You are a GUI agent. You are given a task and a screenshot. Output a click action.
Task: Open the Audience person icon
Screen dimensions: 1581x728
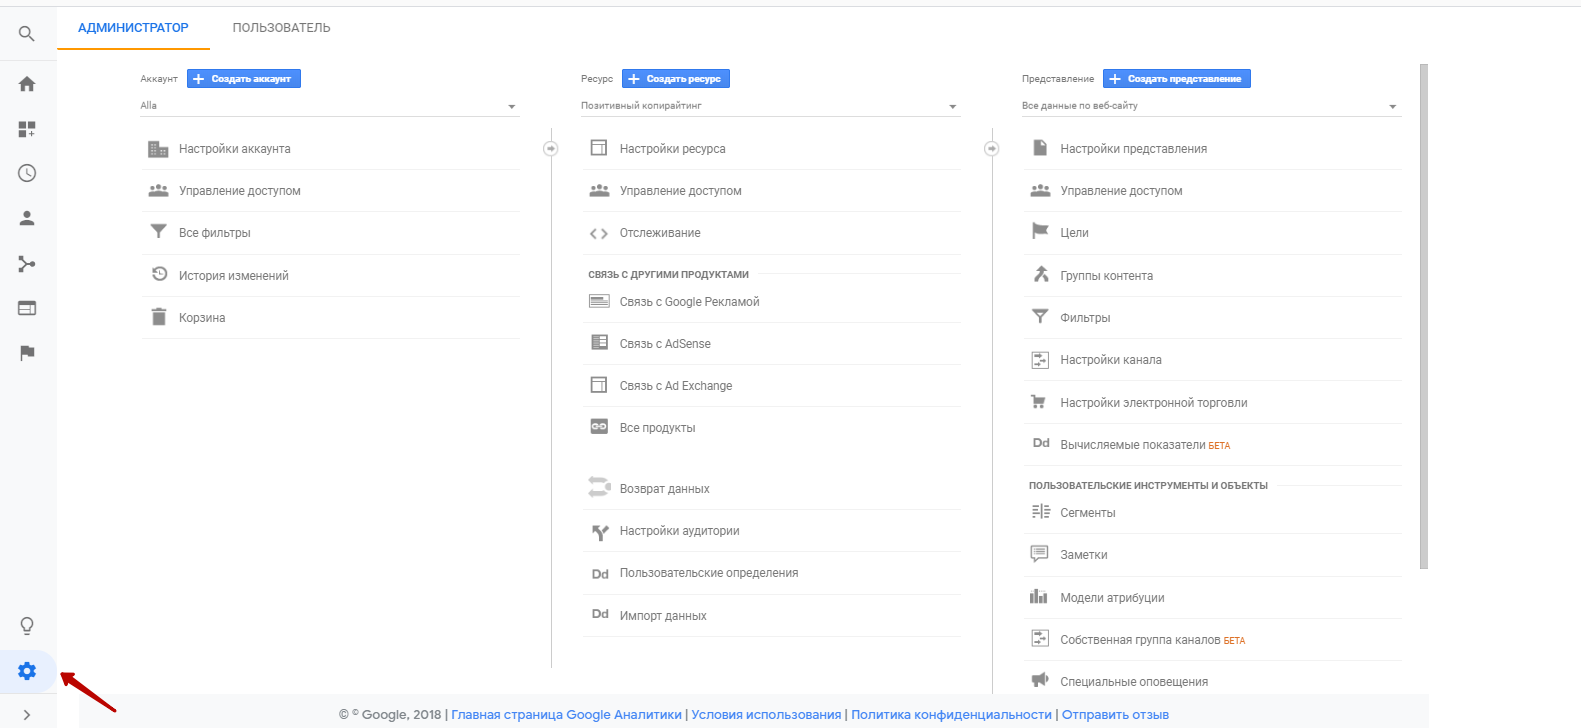coord(27,218)
